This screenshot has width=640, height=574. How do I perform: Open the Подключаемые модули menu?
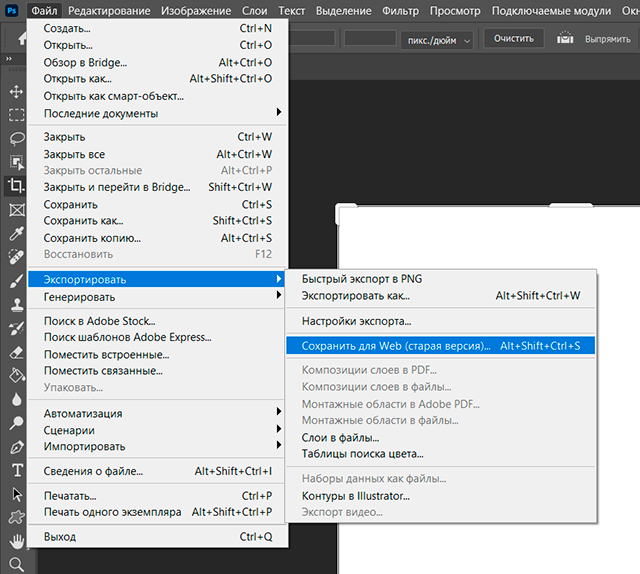pyautogui.click(x=551, y=11)
